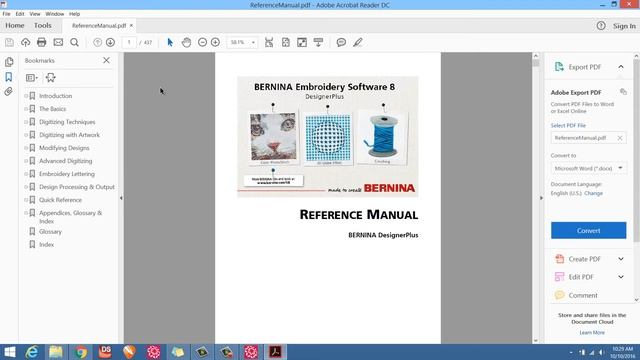The width and height of the screenshot is (640, 360).
Task: Open the Attachments paperclip panel
Action: coord(9,91)
